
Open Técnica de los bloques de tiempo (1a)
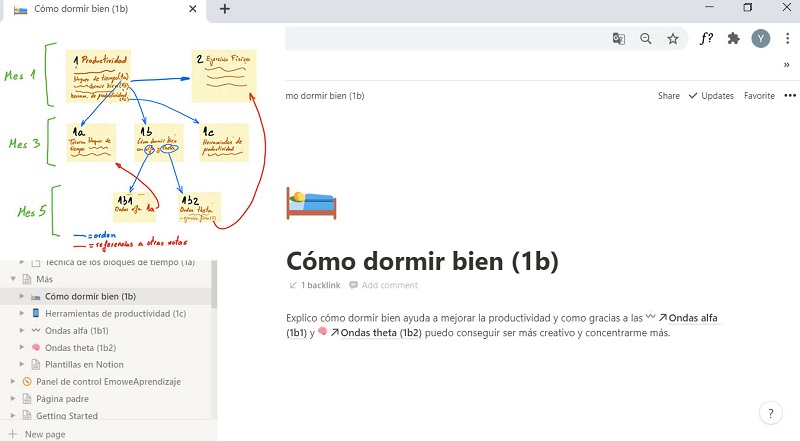pos(120,262)
